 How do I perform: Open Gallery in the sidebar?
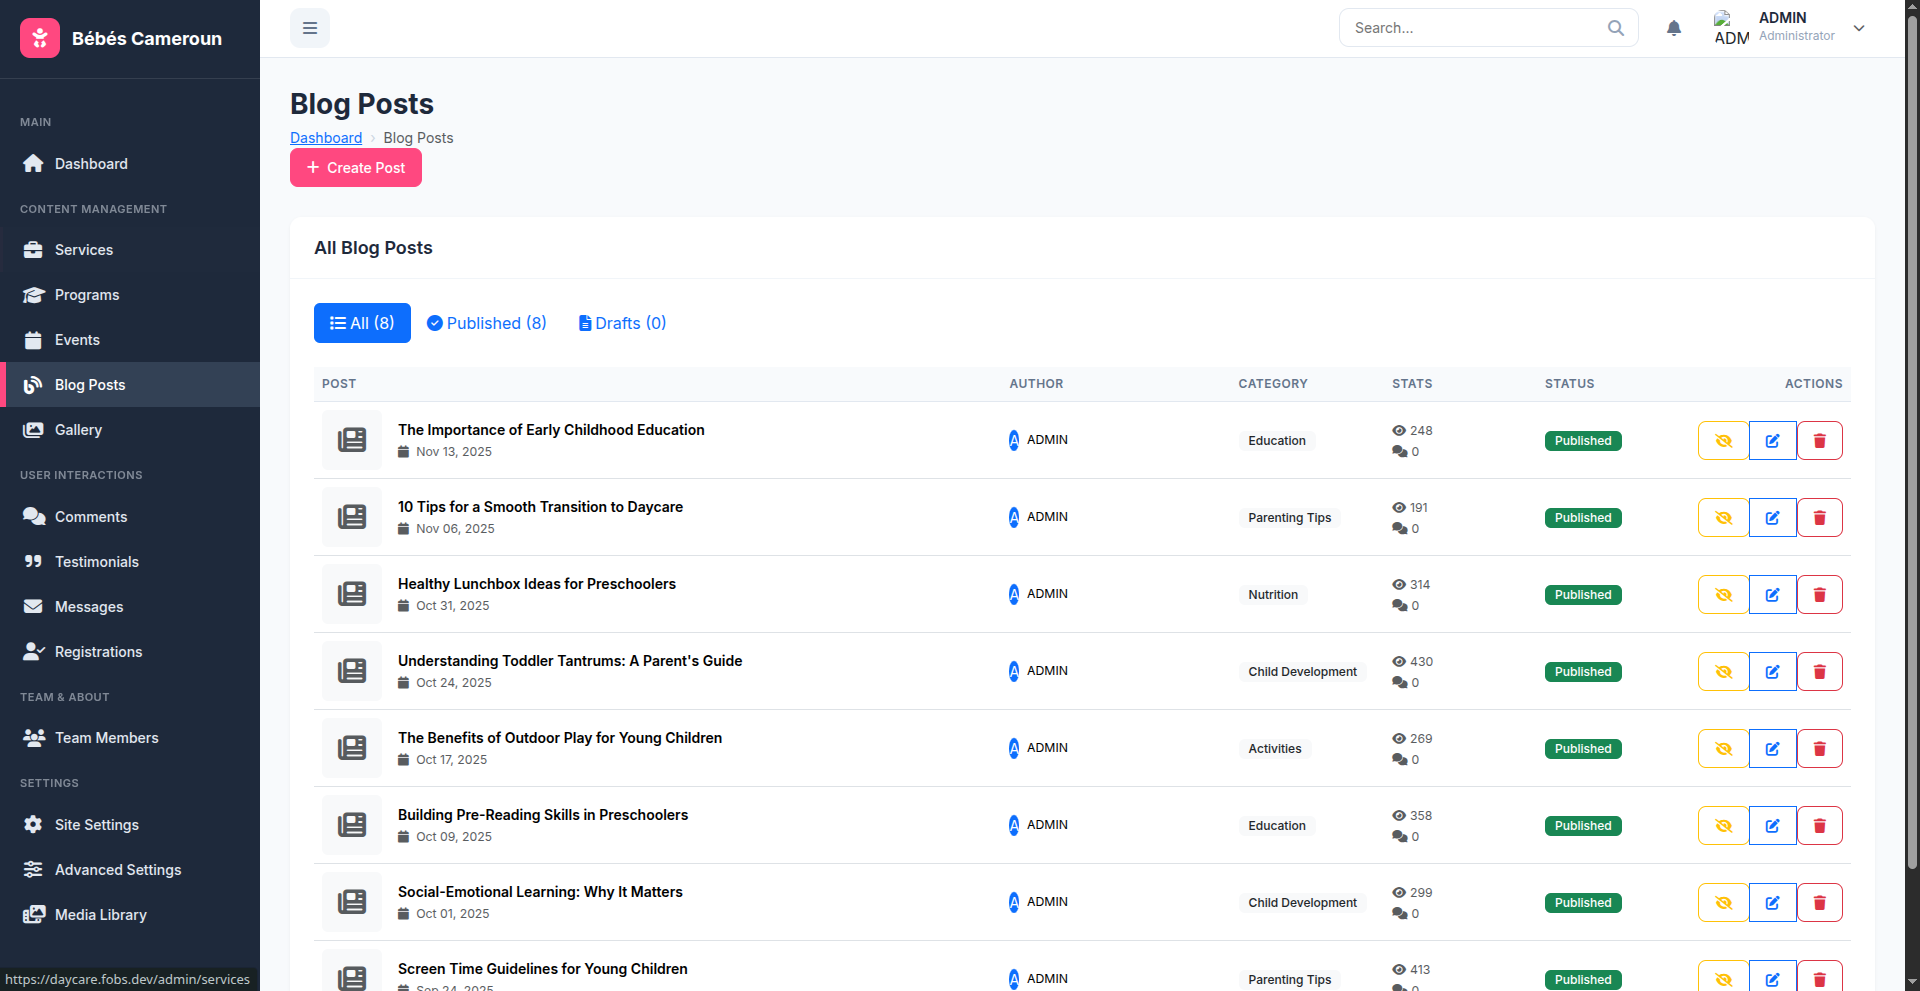pyautogui.click(x=78, y=430)
